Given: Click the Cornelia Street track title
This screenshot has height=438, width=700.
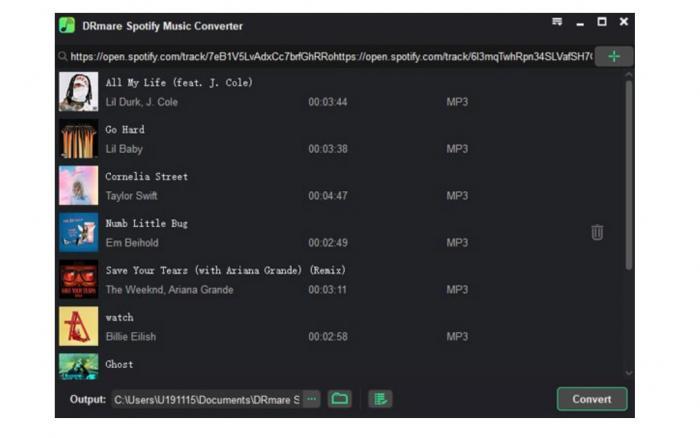Looking at the screenshot, I should 146,177.
